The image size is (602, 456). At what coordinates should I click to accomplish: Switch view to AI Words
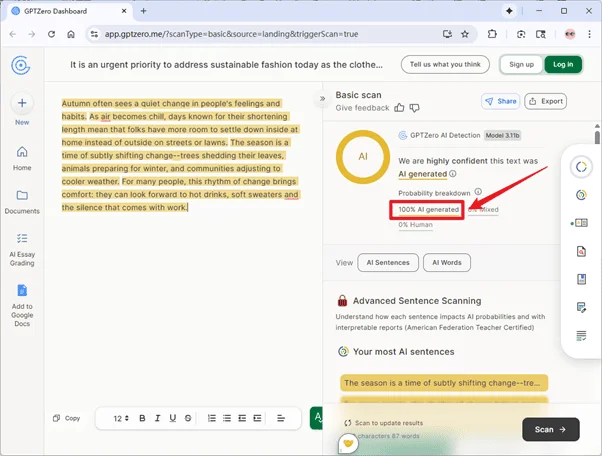[x=446, y=262]
